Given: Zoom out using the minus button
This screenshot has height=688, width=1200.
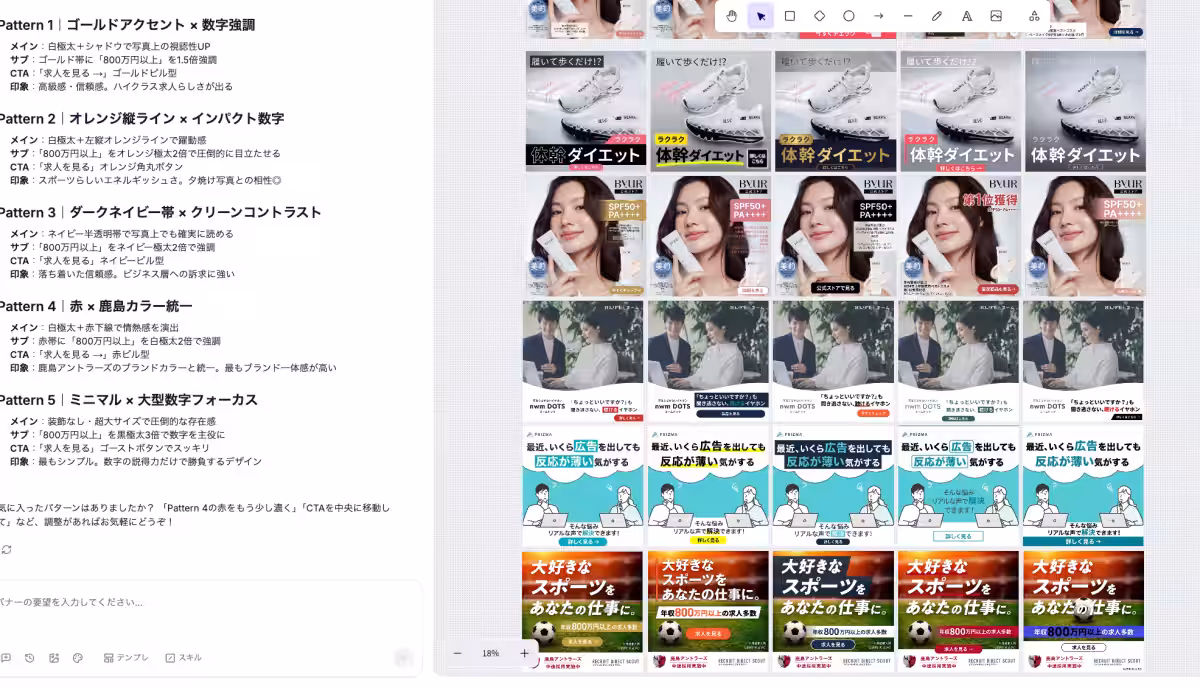Looking at the screenshot, I should pyautogui.click(x=457, y=653).
